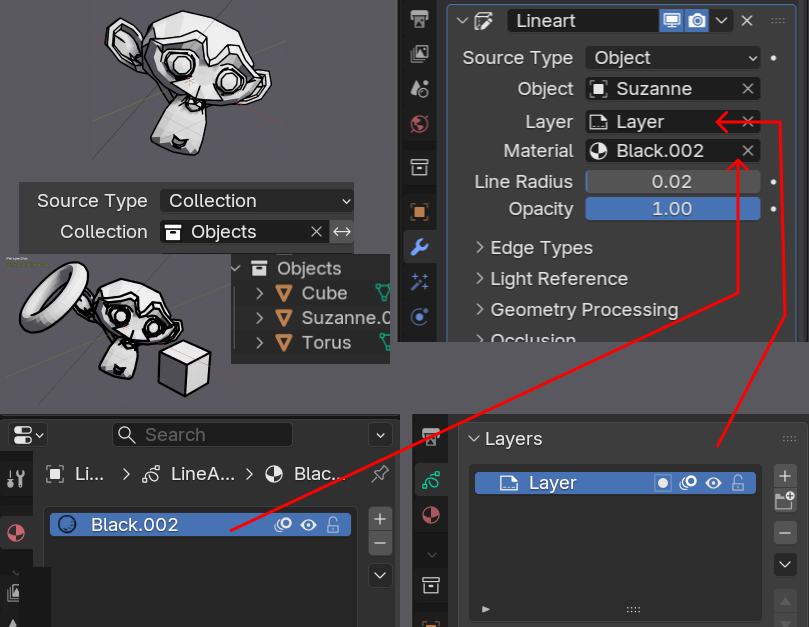809x627 pixels.
Task: Toggle onion skinning icon on Layer
Action: pos(688,483)
